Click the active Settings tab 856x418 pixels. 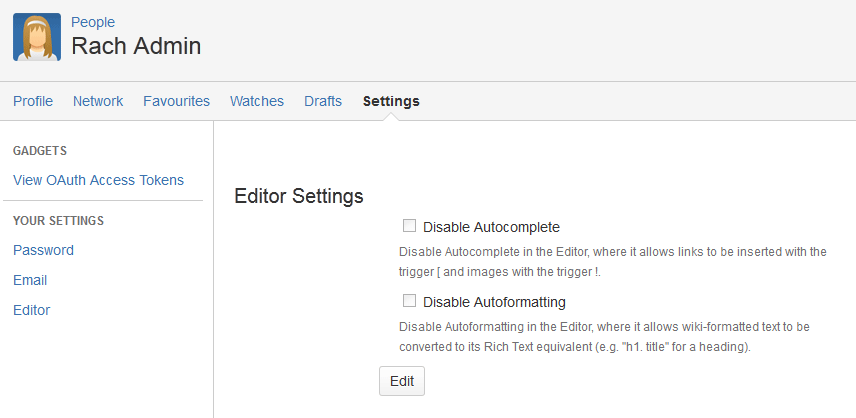(x=391, y=101)
